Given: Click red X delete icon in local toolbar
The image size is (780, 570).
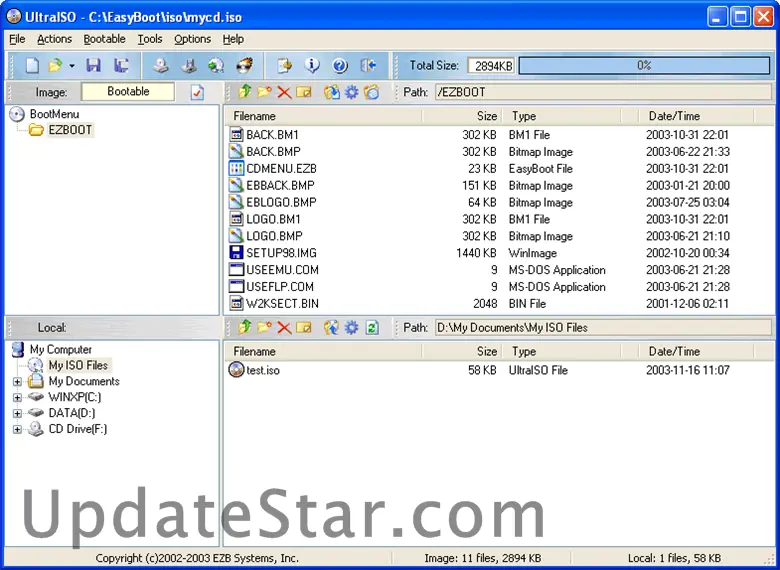Looking at the screenshot, I should [284, 327].
